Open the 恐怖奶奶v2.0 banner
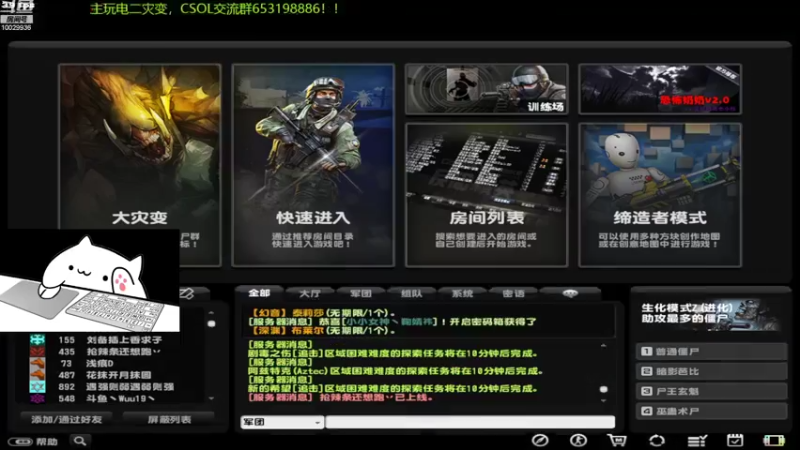The image size is (800, 450). [x=660, y=89]
